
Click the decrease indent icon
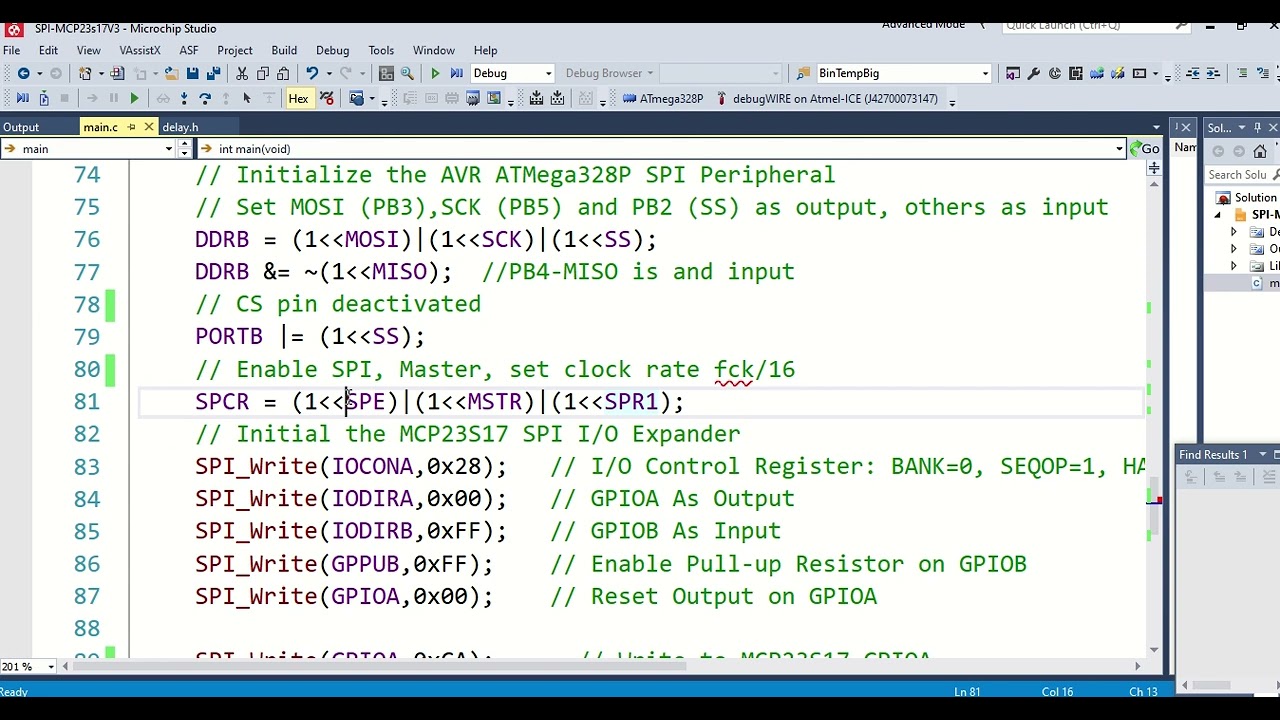(x=1193, y=73)
